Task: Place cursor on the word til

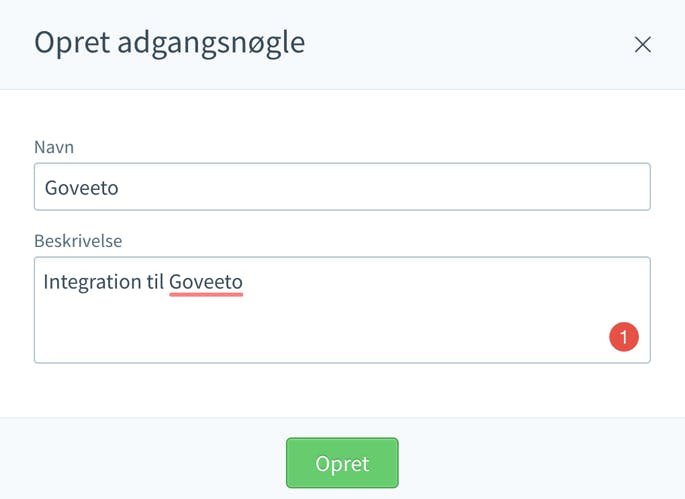Action: (155, 282)
